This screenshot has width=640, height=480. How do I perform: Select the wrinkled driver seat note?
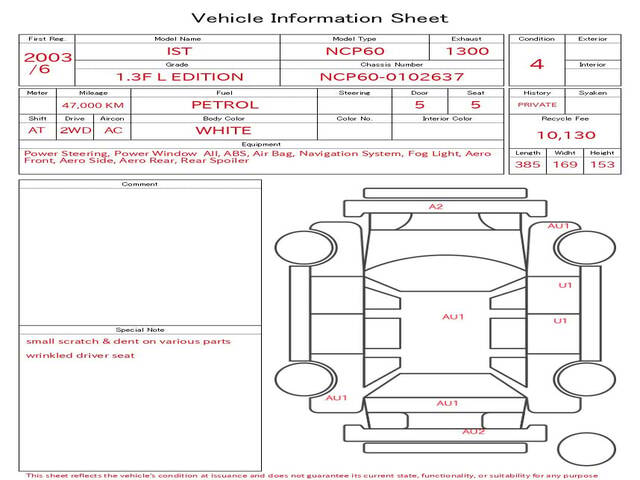point(80,355)
